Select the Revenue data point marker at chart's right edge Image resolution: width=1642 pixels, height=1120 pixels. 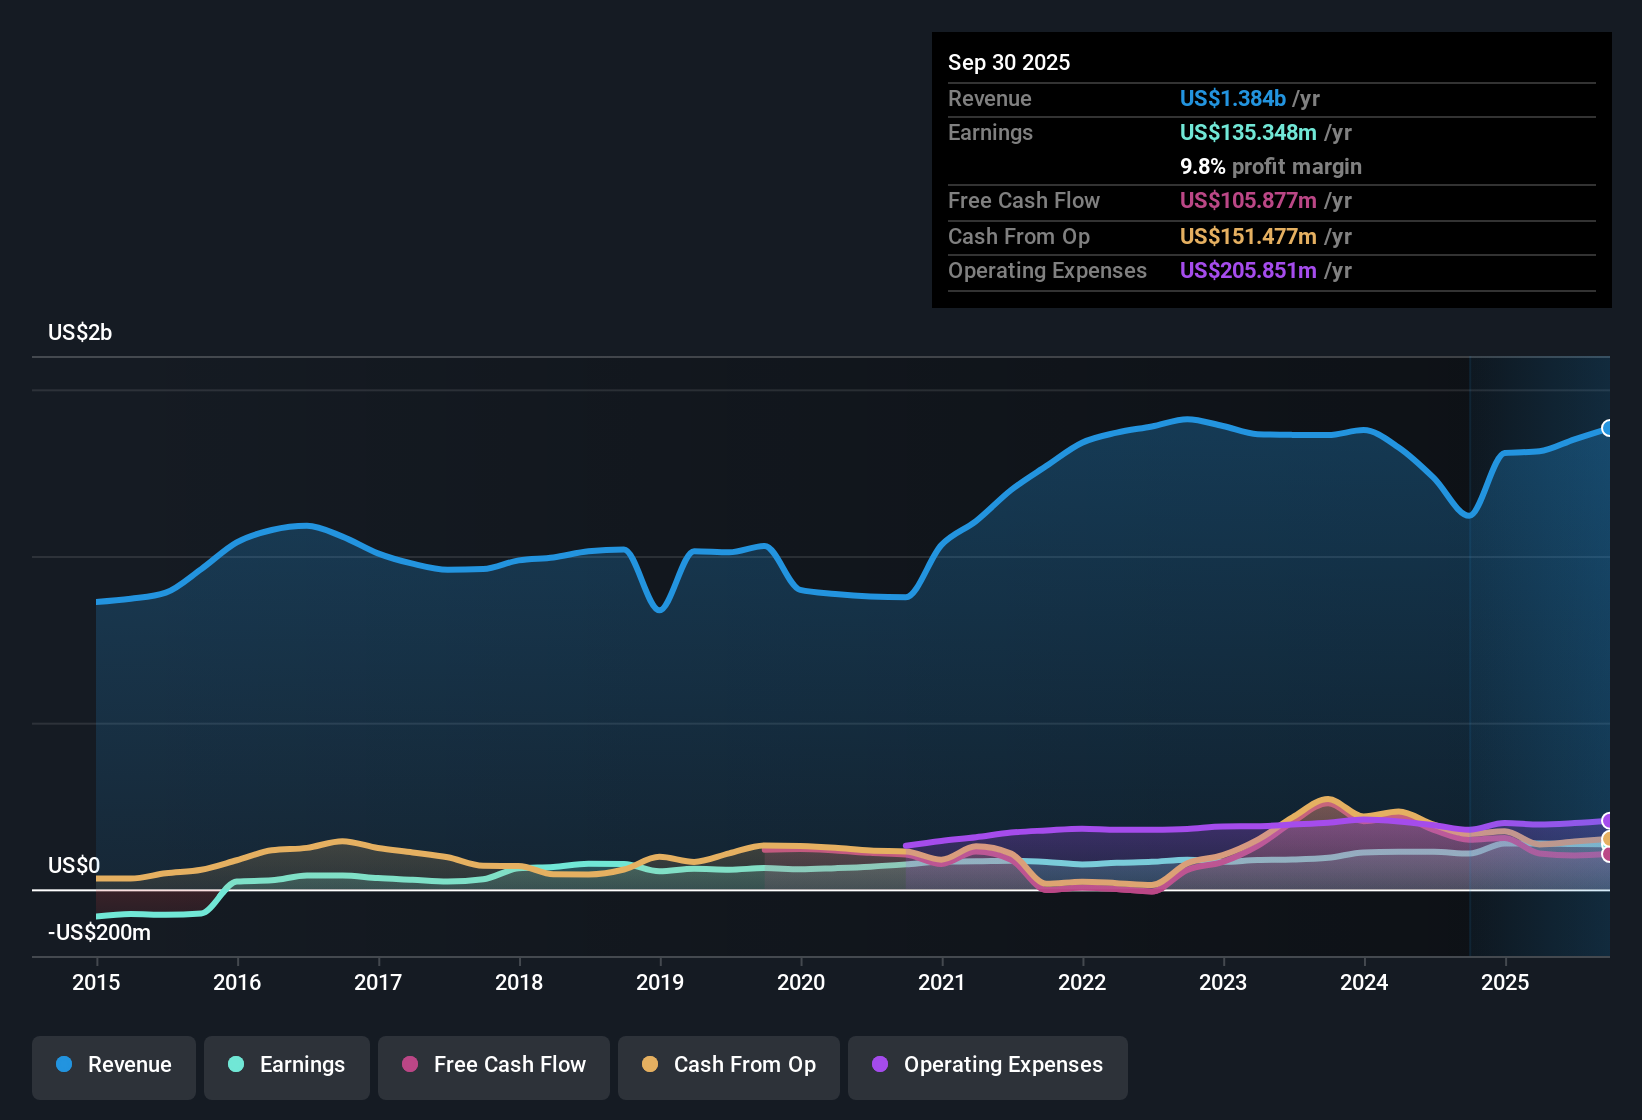coord(1608,428)
